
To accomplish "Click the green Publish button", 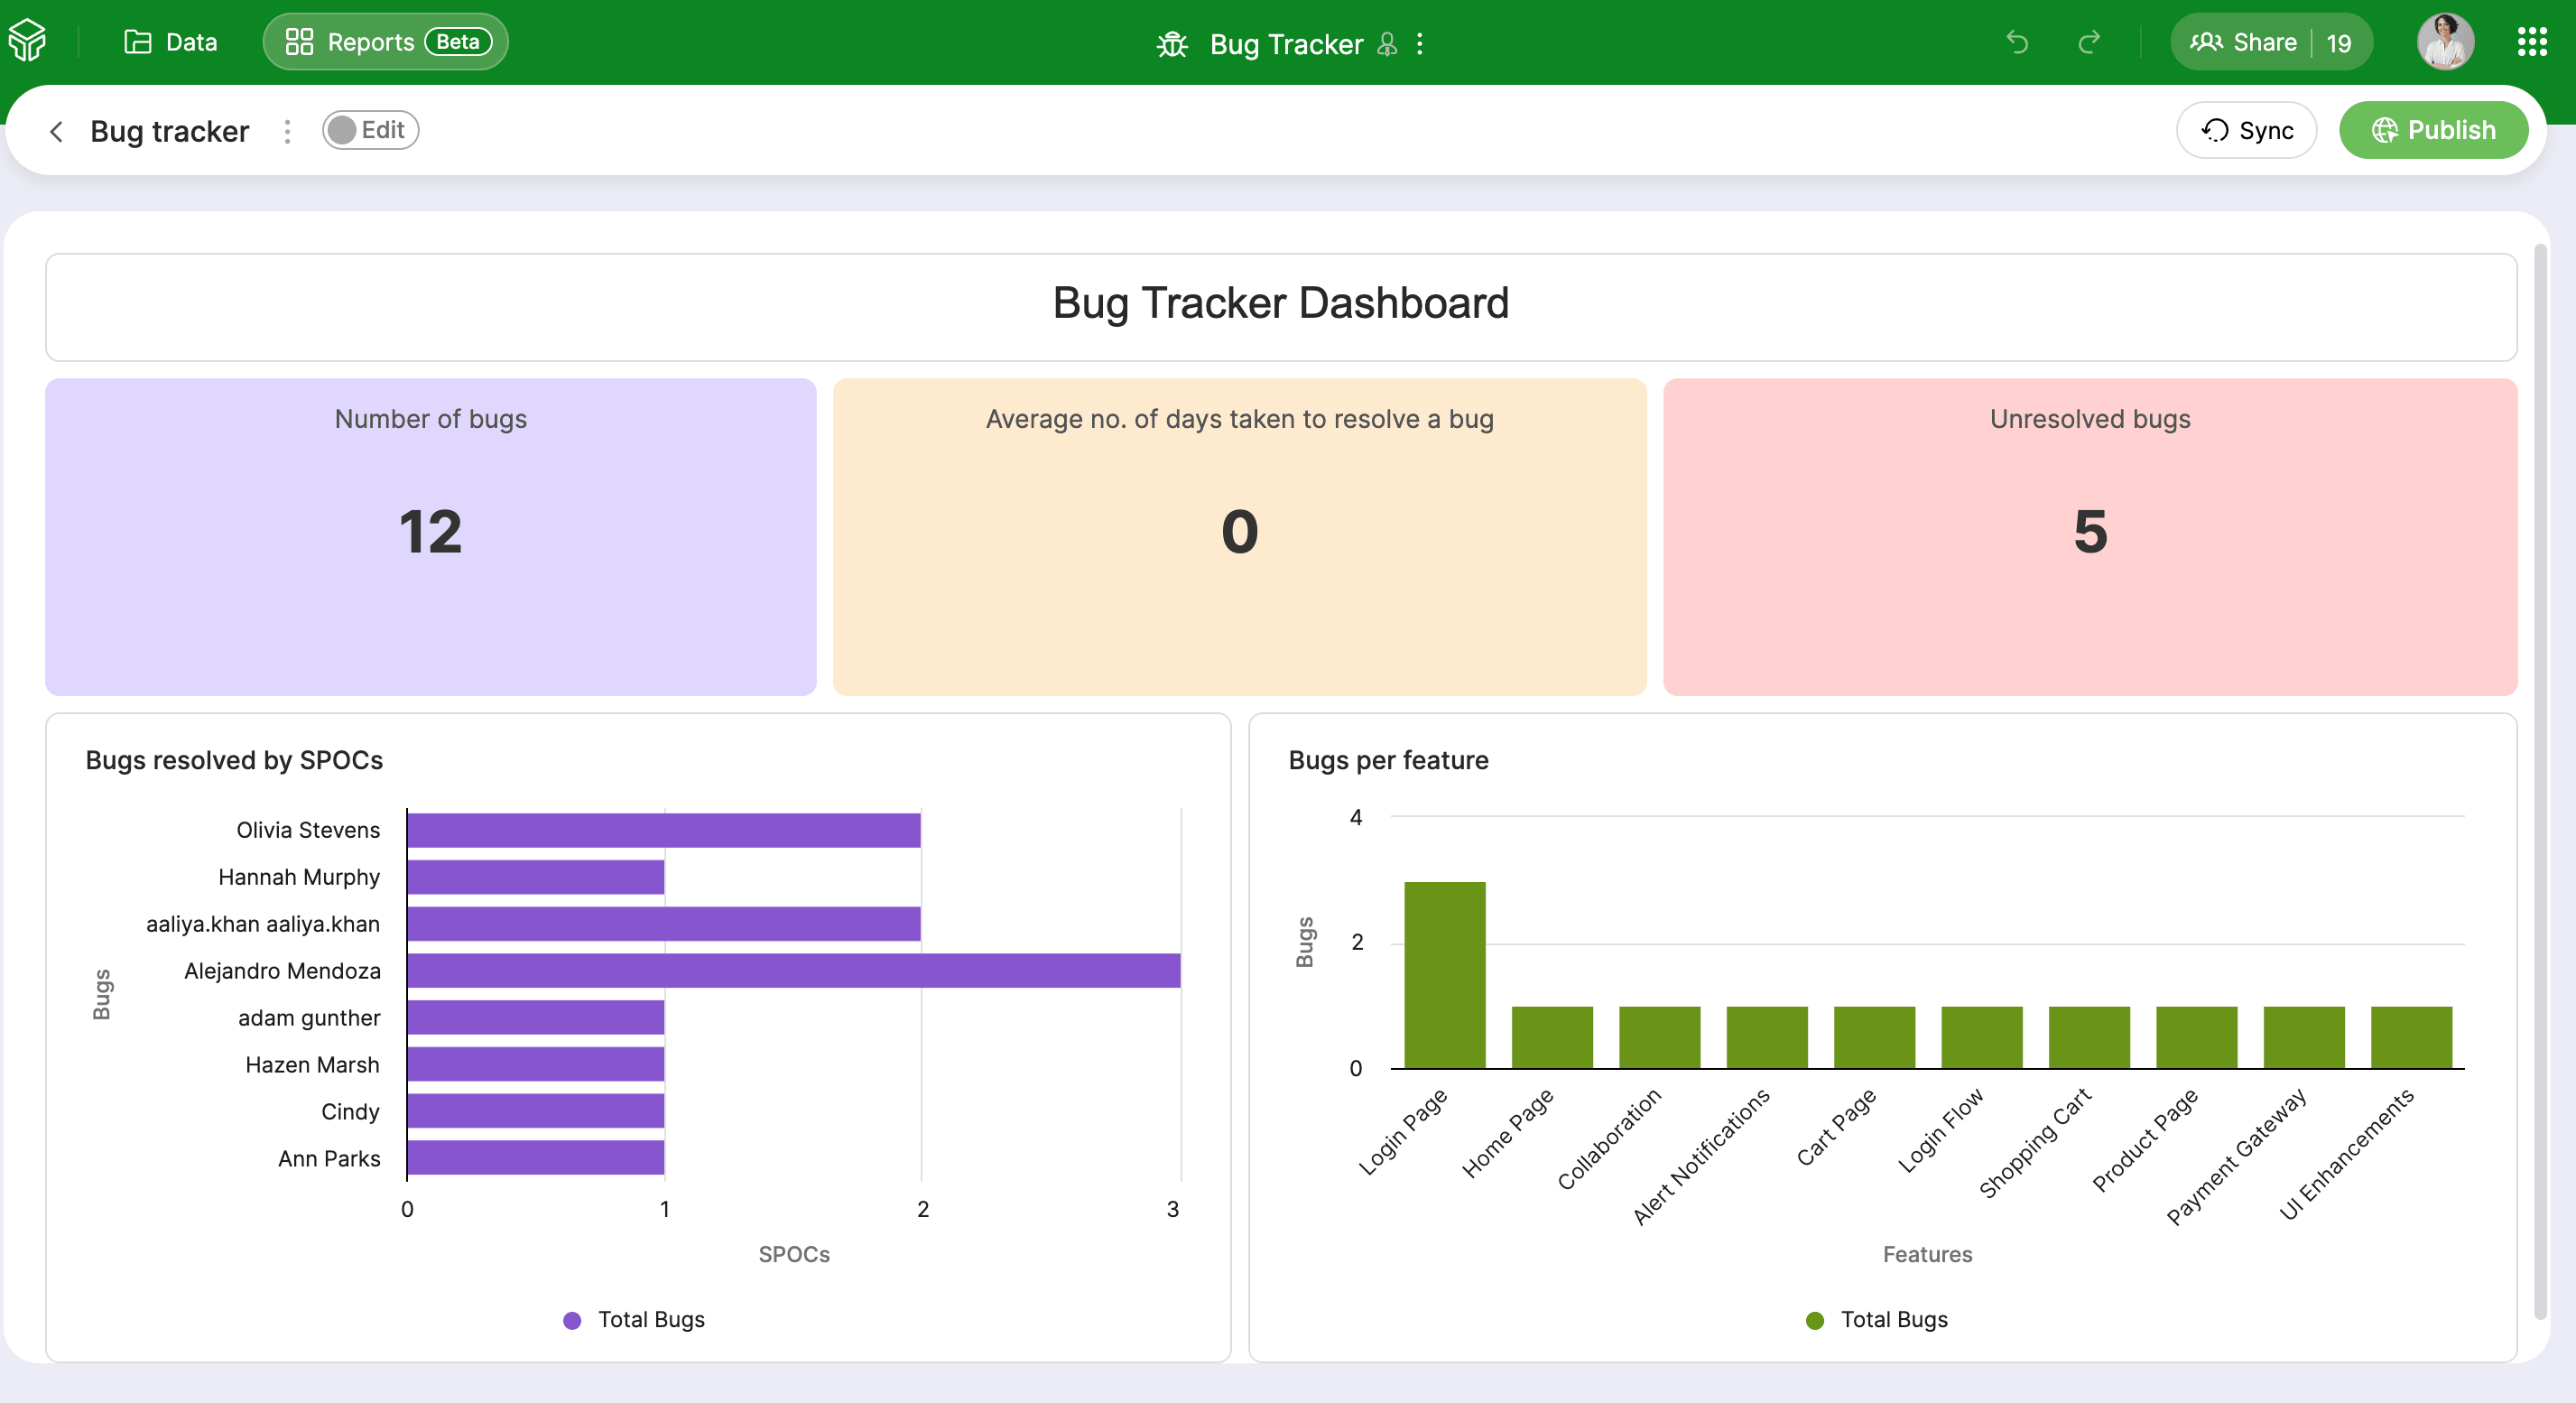I will (2433, 130).
